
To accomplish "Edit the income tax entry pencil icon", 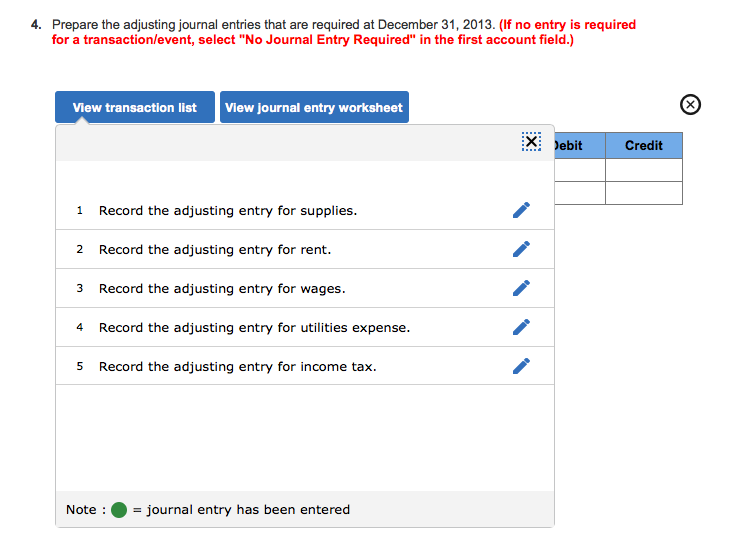I will coord(521,366).
